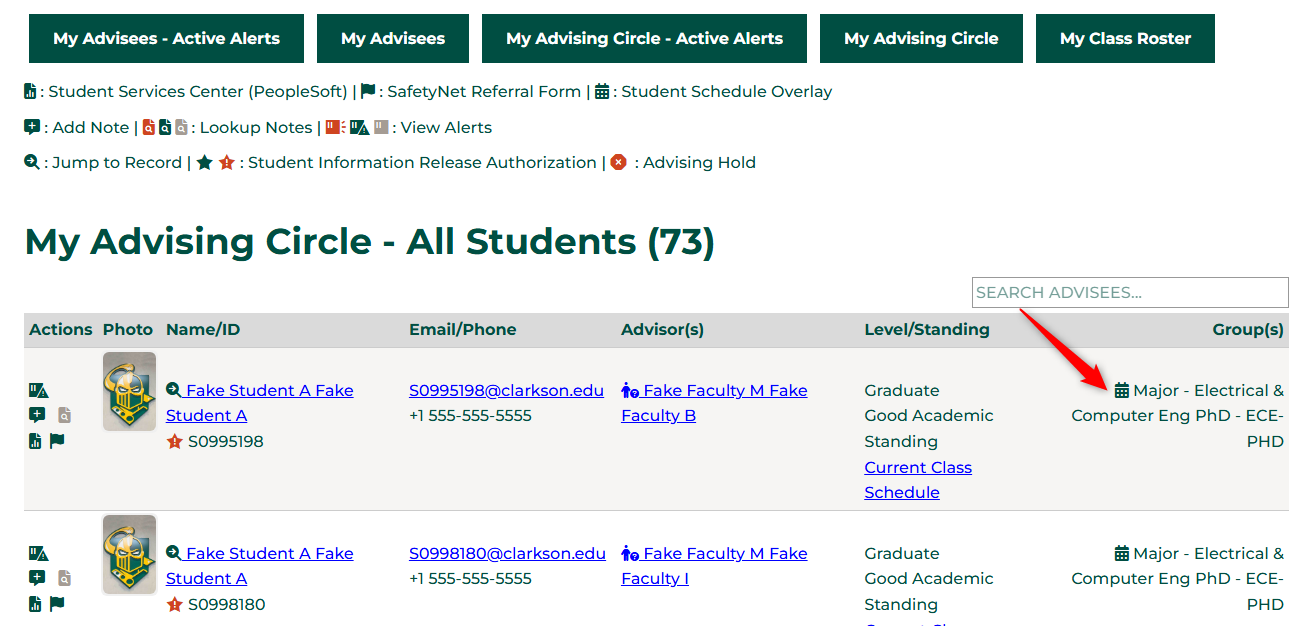The image size is (1316, 626).
Task: Open schedule overlay calendar icon for S0995198
Action: click(x=1122, y=390)
